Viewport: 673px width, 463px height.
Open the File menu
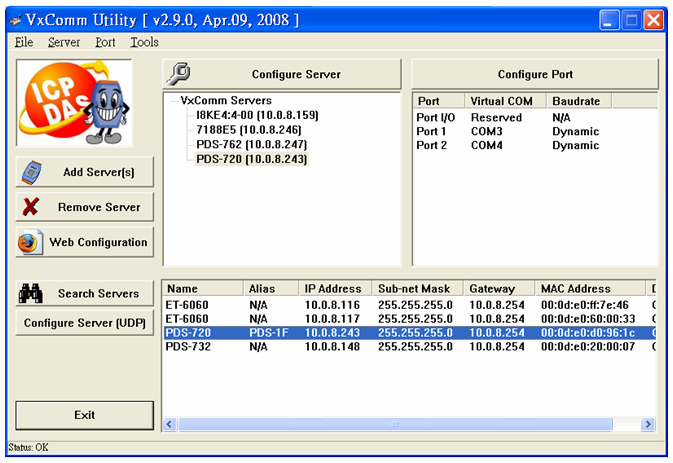tap(24, 42)
